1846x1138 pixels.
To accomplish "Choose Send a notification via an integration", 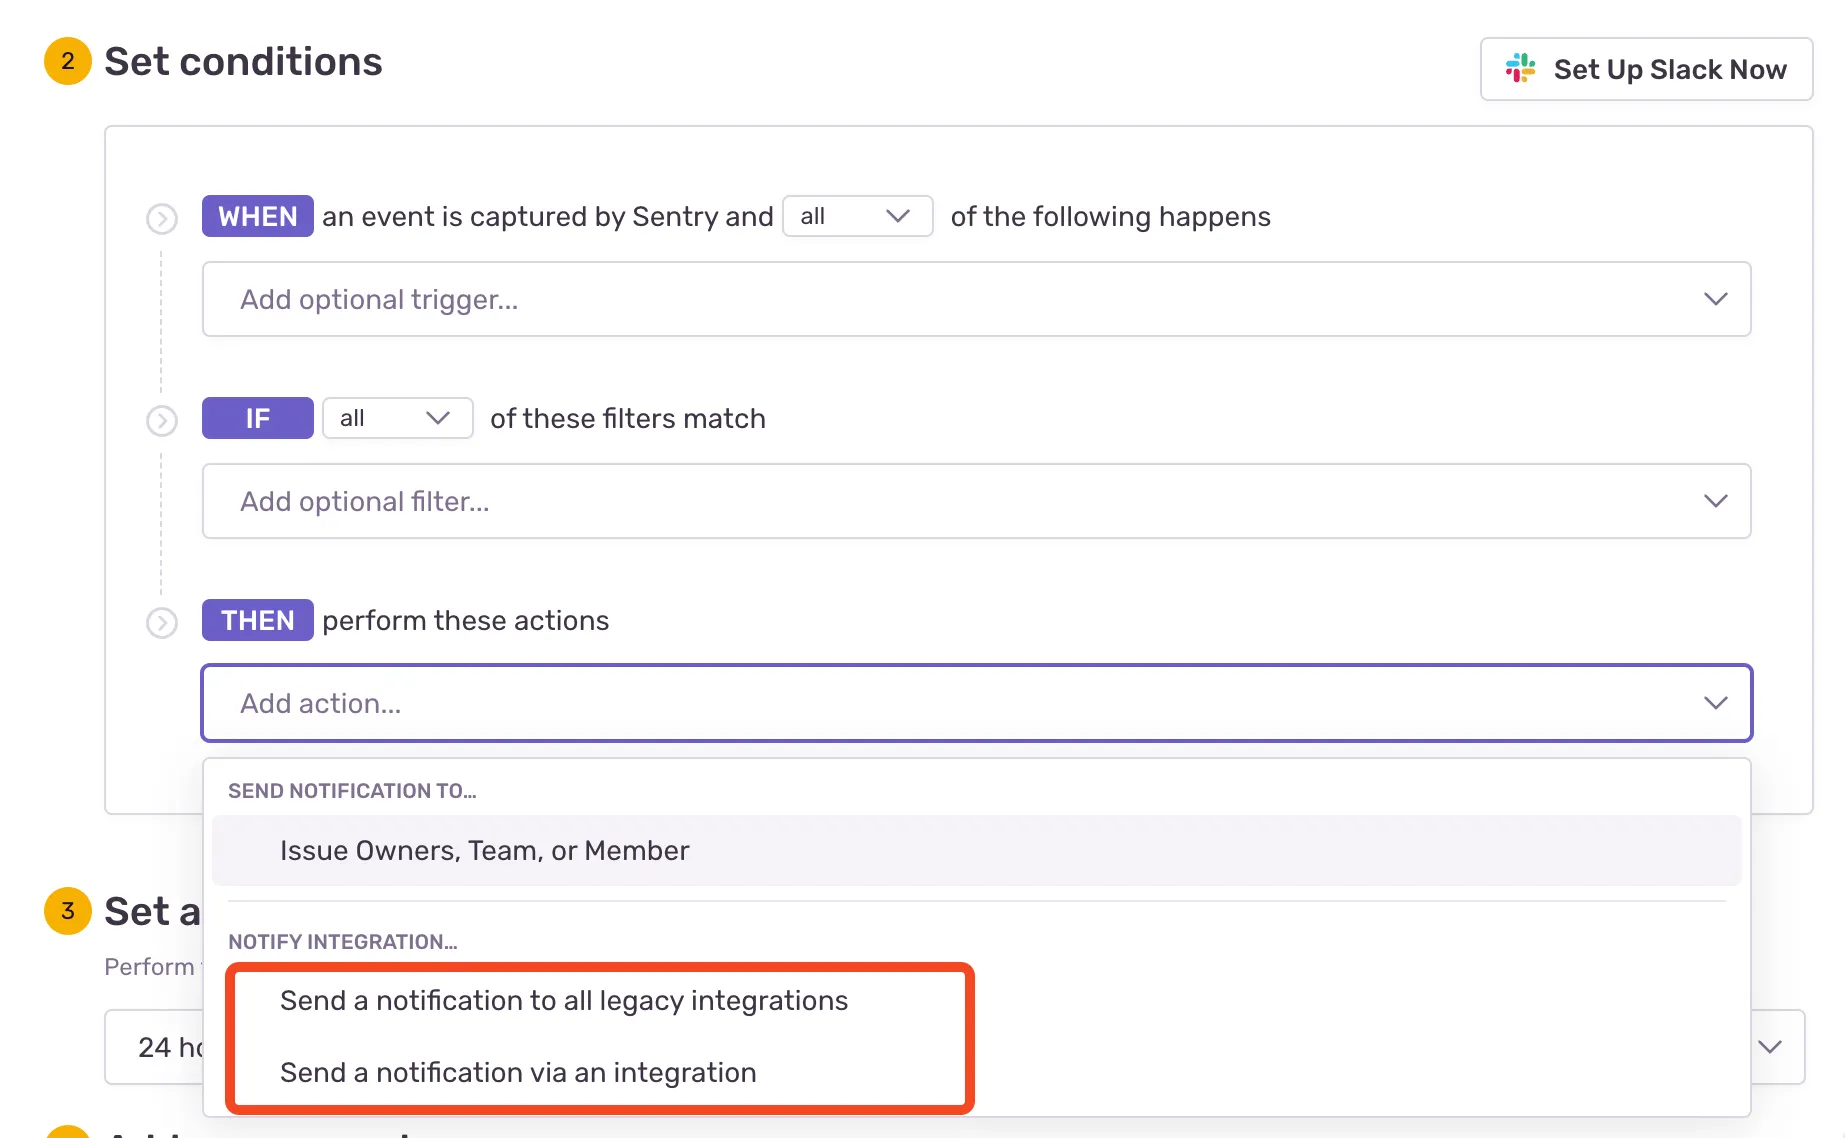I will point(518,1072).
